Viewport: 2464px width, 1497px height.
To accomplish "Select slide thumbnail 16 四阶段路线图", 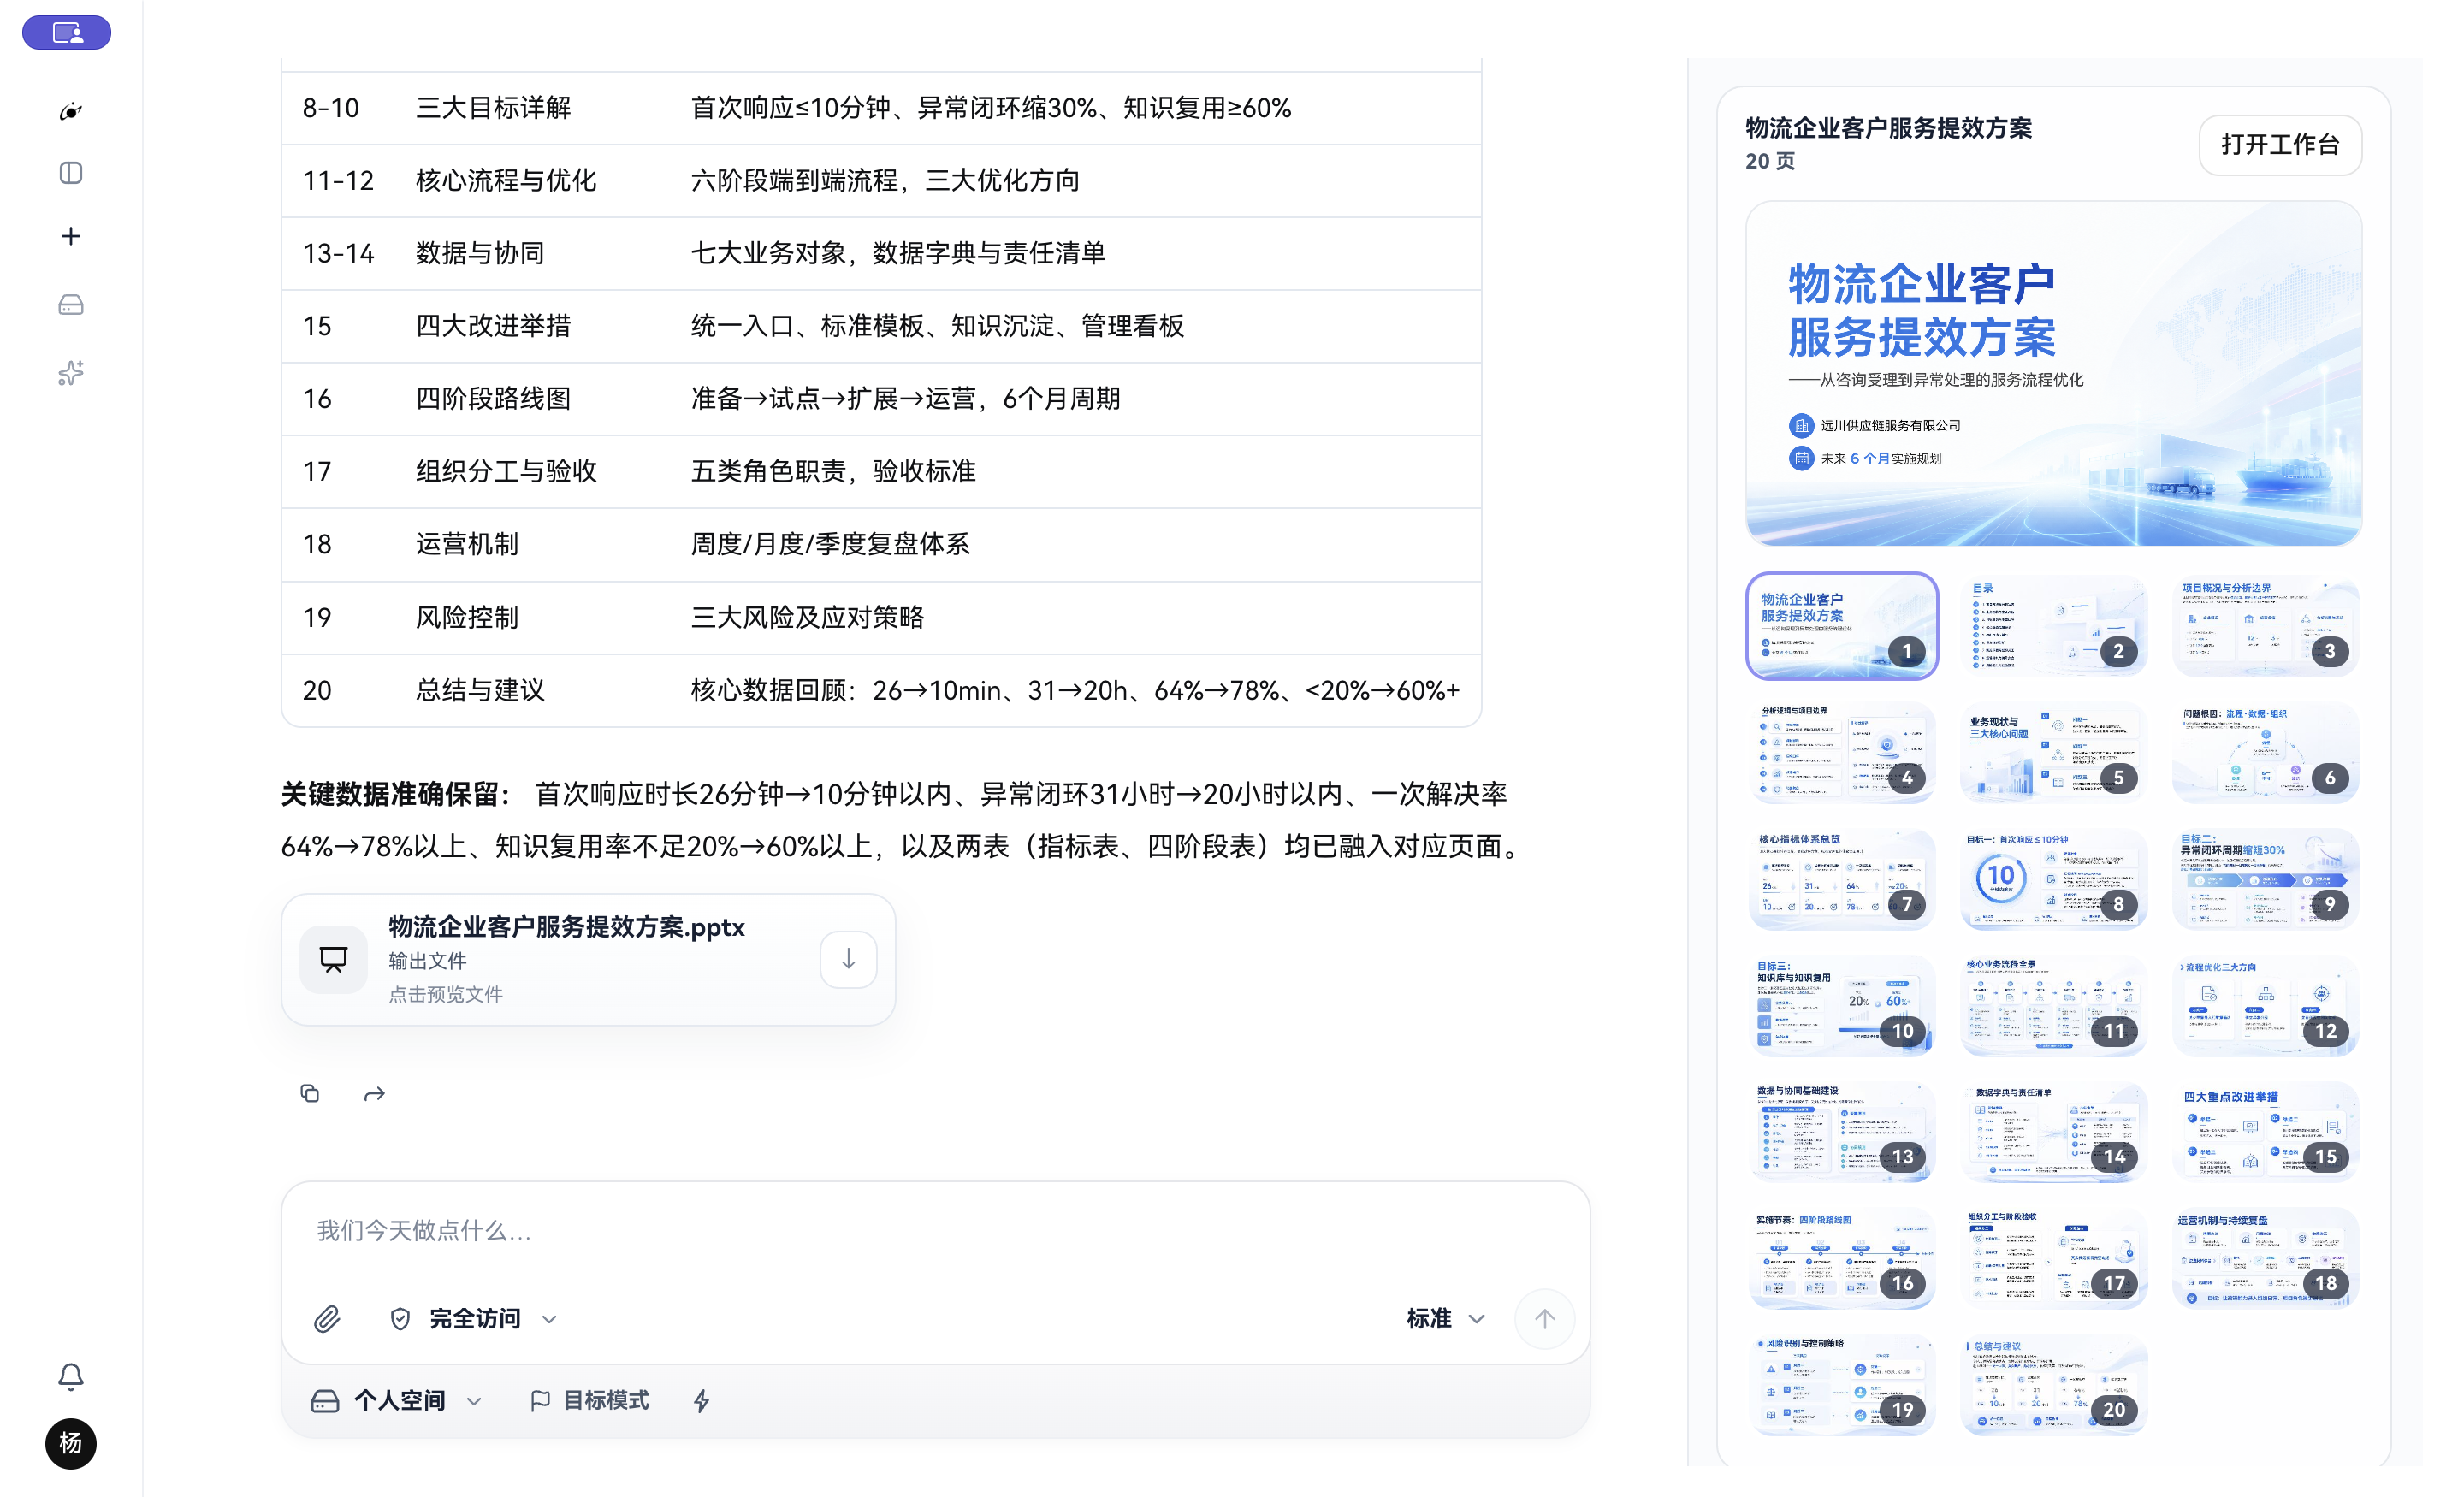I will [1841, 1258].
